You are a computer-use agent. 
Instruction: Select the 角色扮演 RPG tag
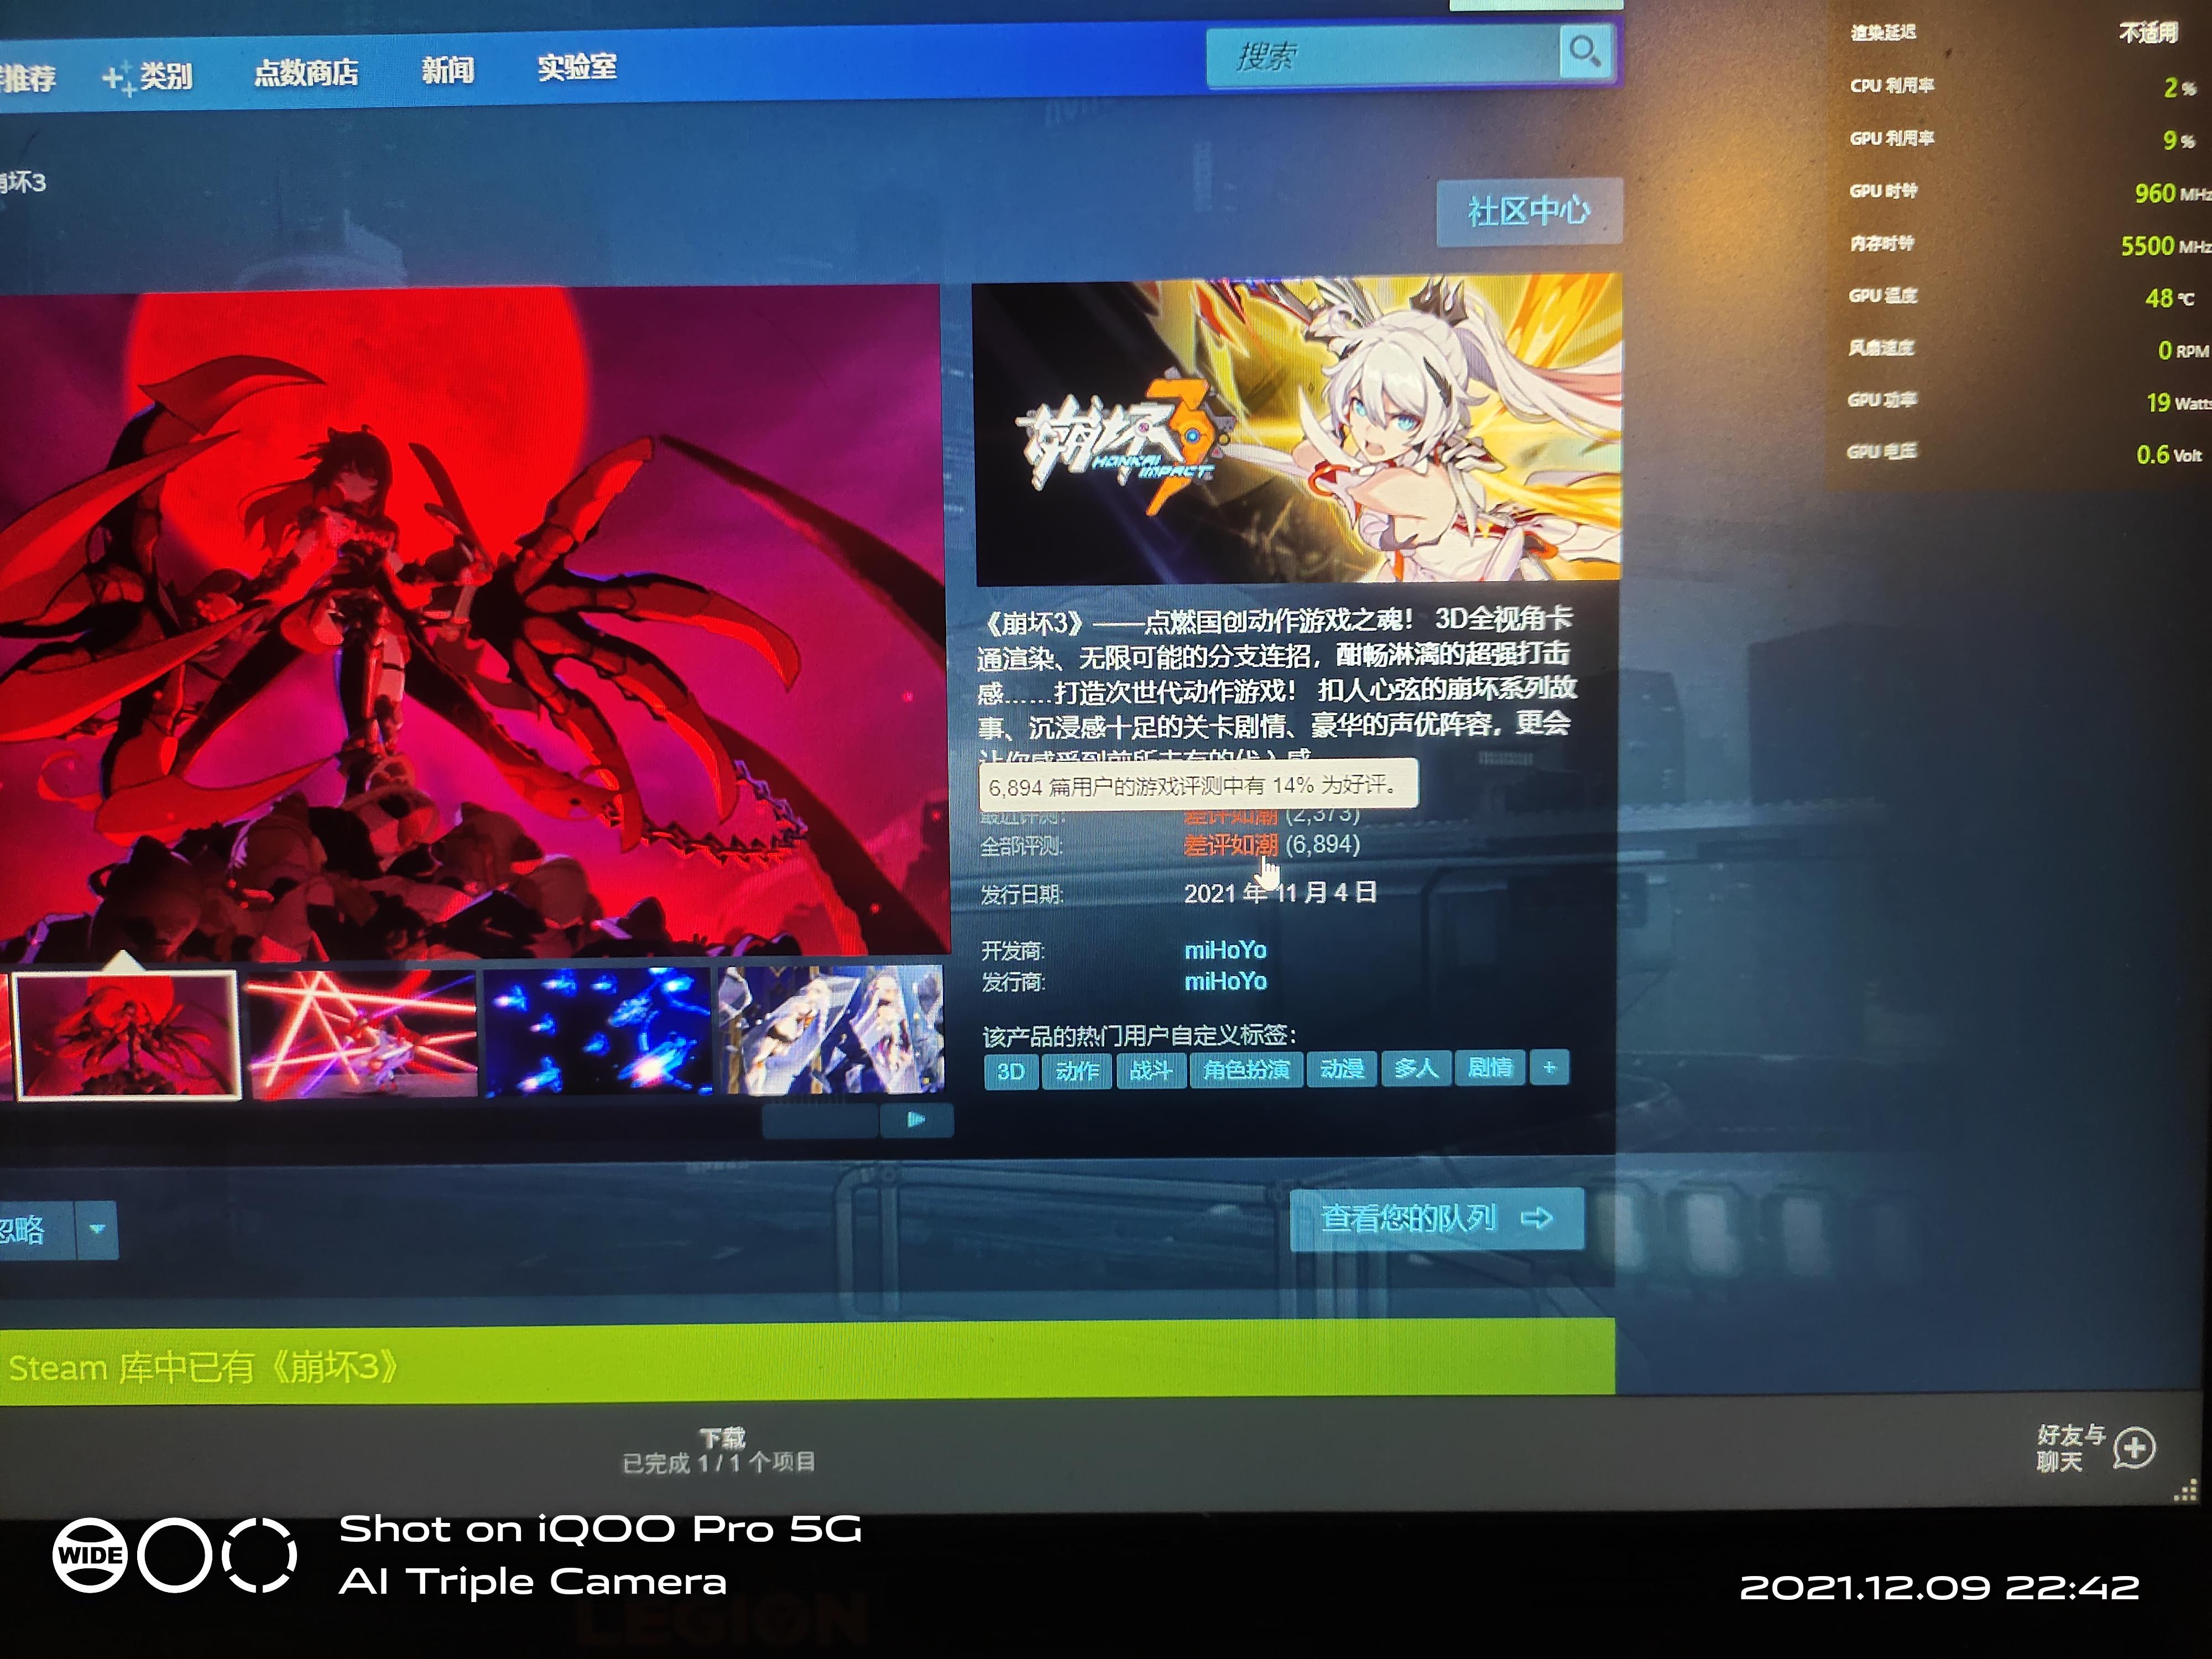1246,1069
